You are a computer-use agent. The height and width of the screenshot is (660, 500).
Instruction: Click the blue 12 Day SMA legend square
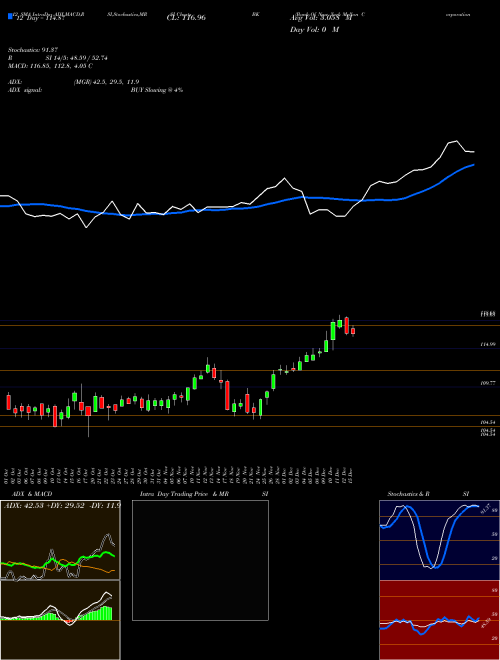click(11, 16)
